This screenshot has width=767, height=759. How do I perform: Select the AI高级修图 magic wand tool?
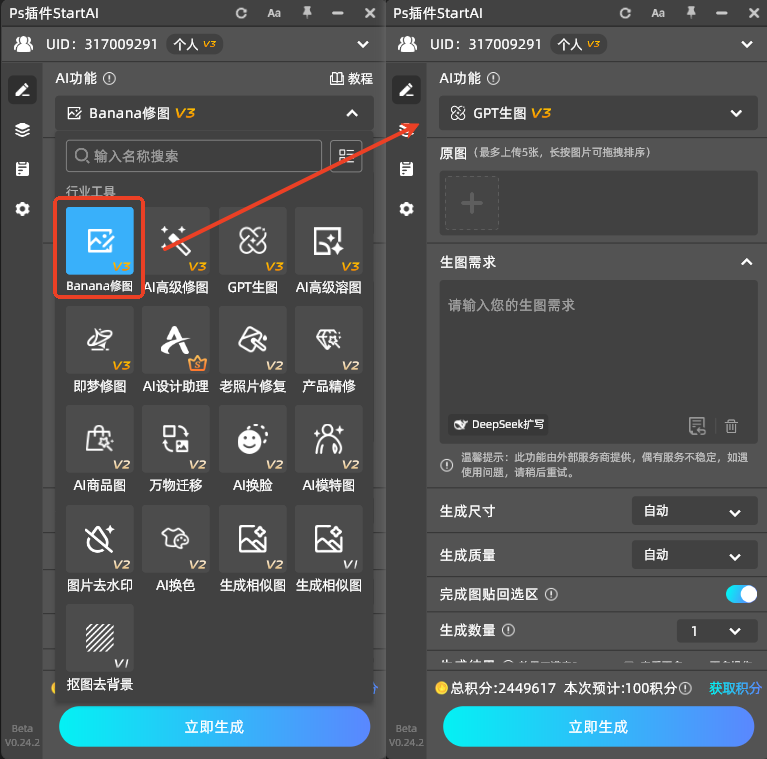pyautogui.click(x=176, y=241)
